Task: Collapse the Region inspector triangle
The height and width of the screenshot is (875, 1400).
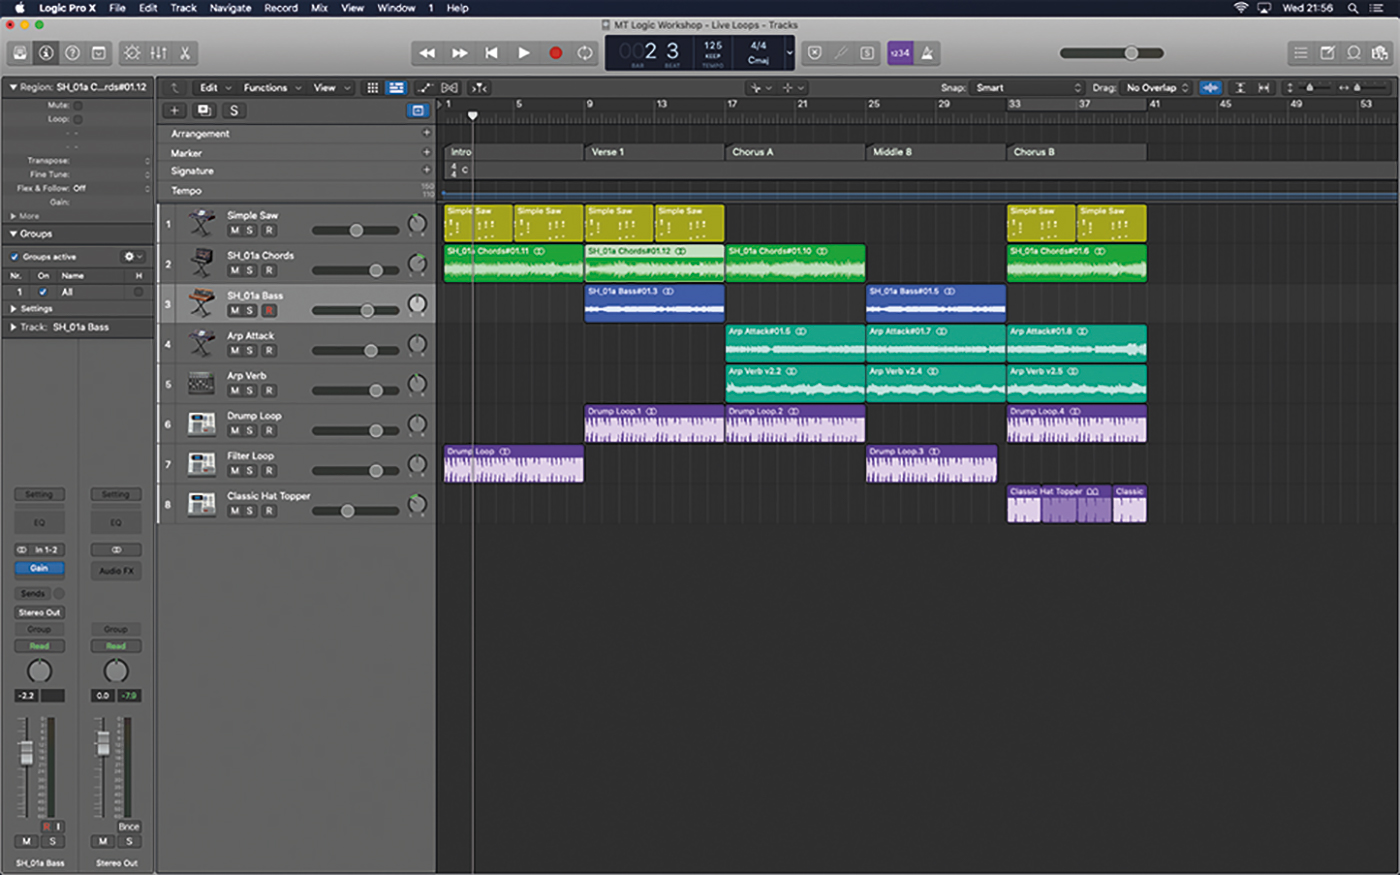Action: point(12,87)
